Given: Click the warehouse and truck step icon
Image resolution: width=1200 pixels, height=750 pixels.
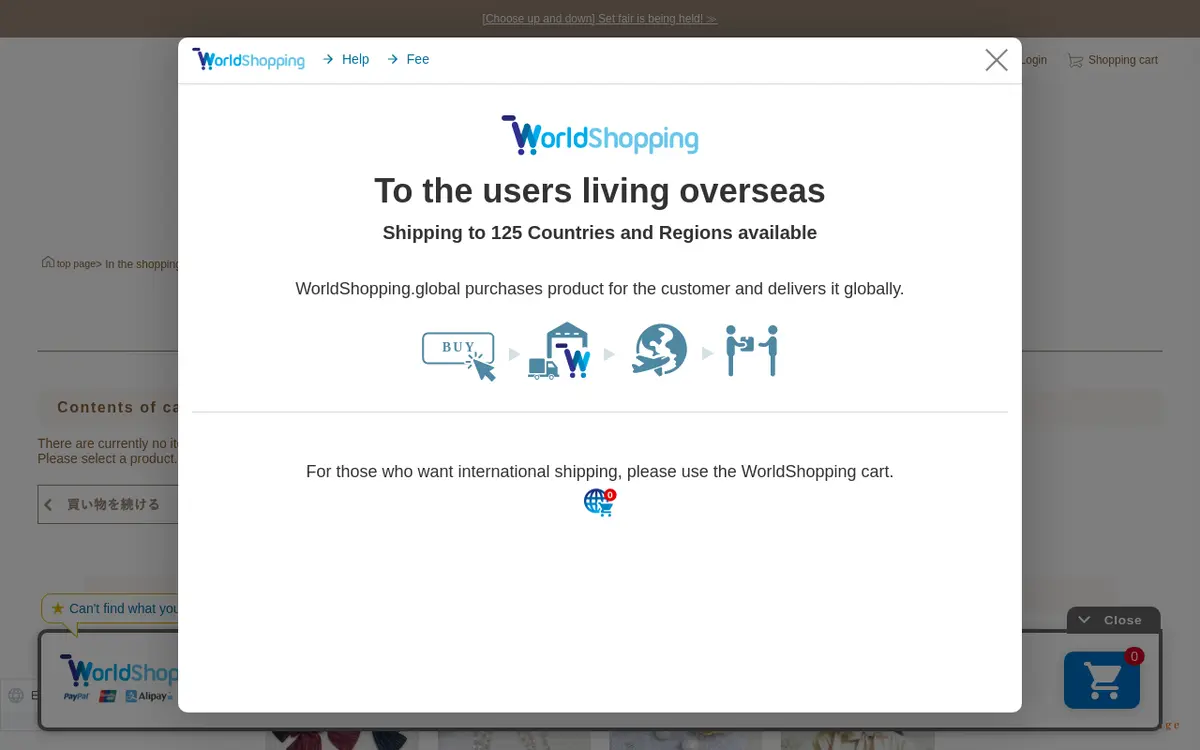Looking at the screenshot, I should point(560,351).
